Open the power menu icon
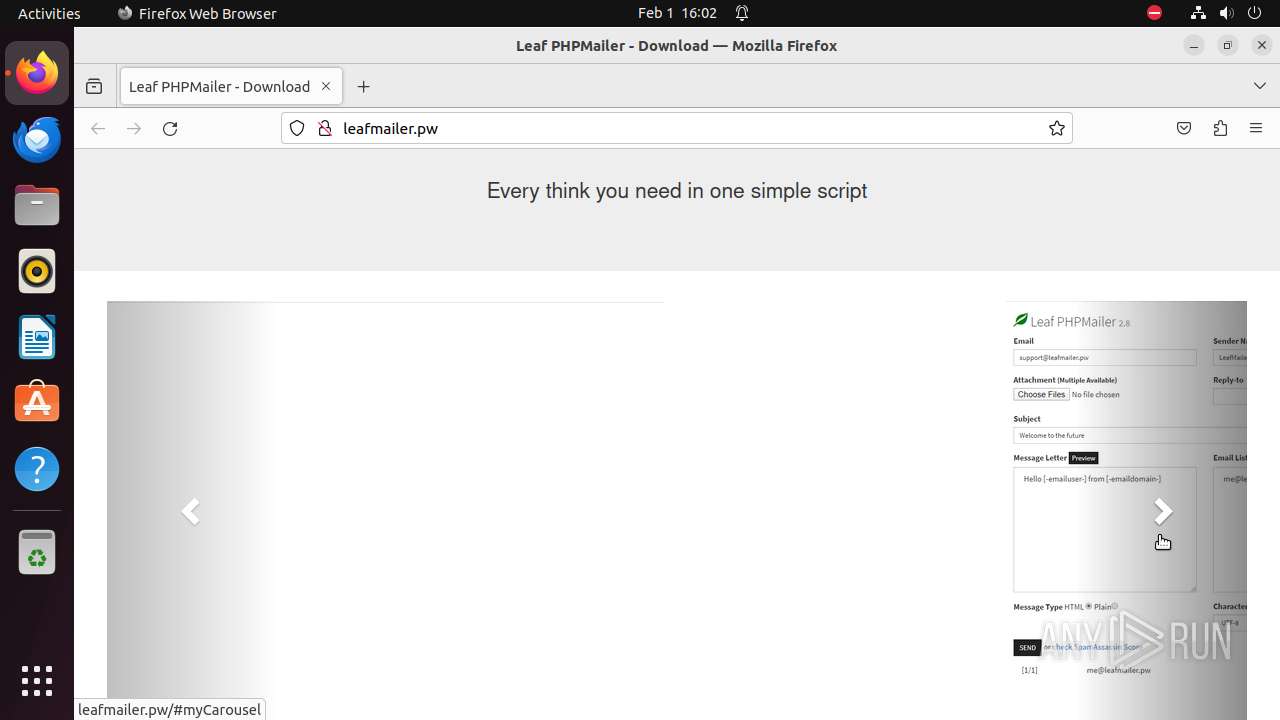The height and width of the screenshot is (720, 1280). coord(1254,13)
